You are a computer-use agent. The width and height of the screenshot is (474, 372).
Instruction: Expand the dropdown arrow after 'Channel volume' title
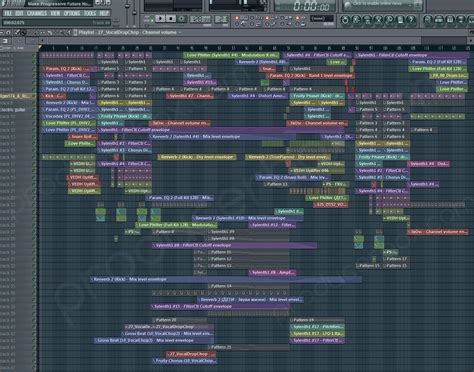(x=180, y=33)
